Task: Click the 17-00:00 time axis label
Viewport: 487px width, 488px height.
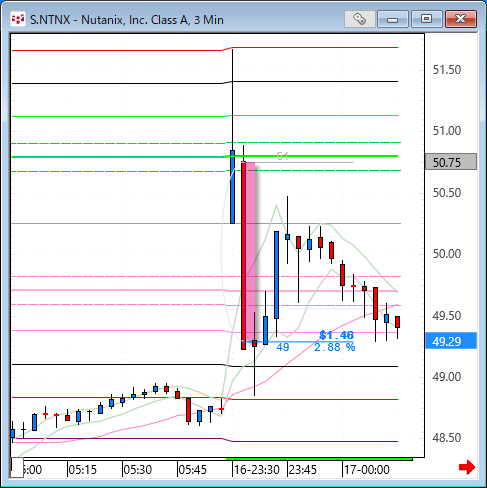Action: [367, 470]
